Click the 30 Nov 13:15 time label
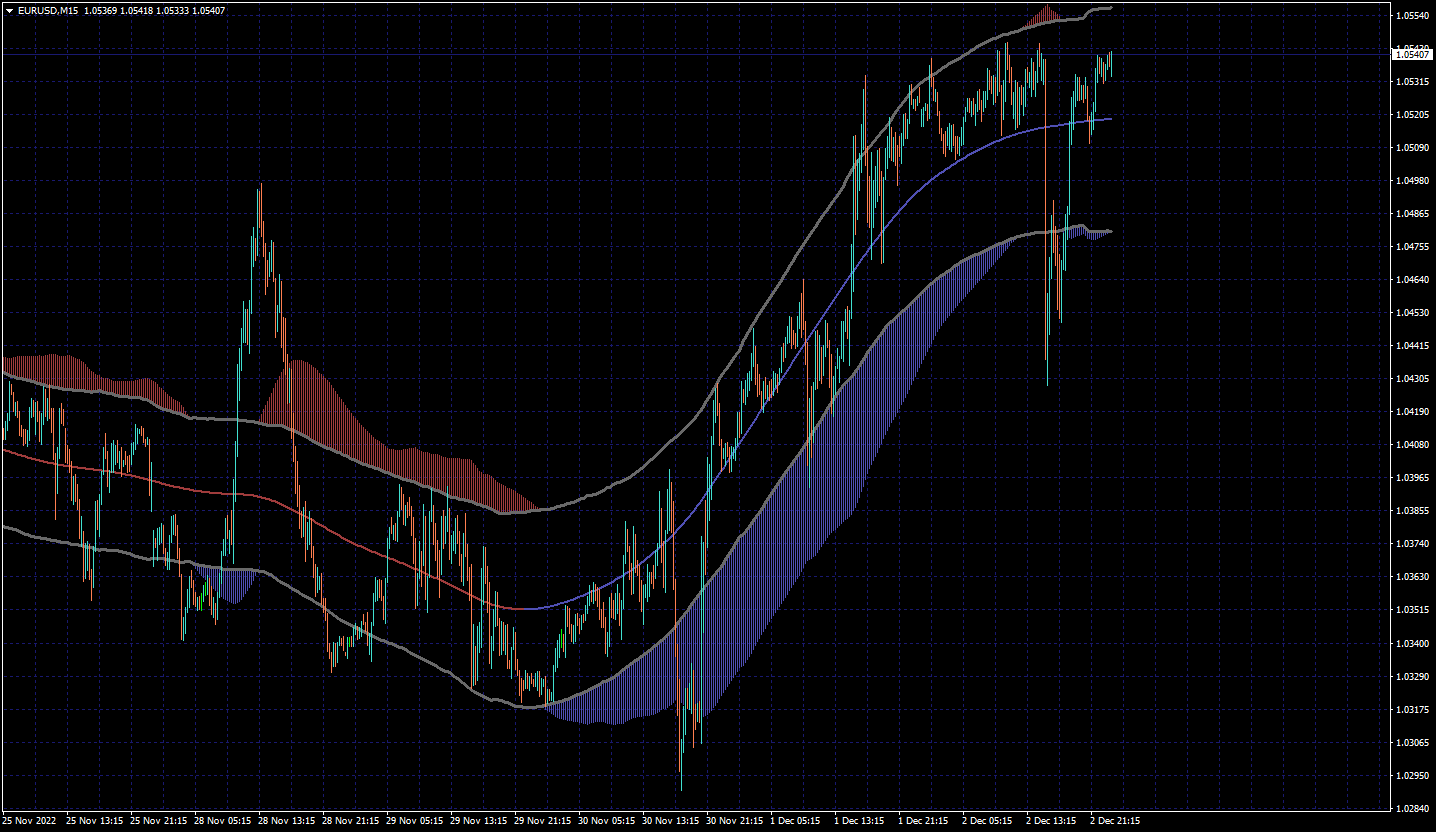 (x=670, y=821)
